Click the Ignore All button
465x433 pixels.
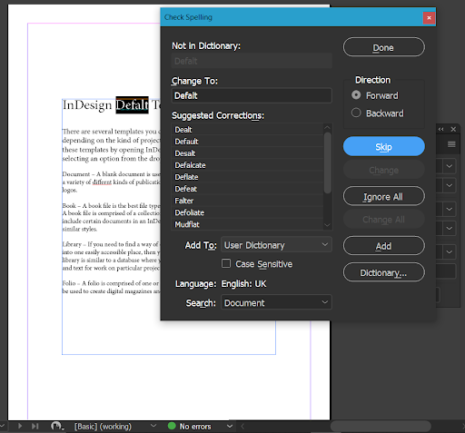pos(384,196)
